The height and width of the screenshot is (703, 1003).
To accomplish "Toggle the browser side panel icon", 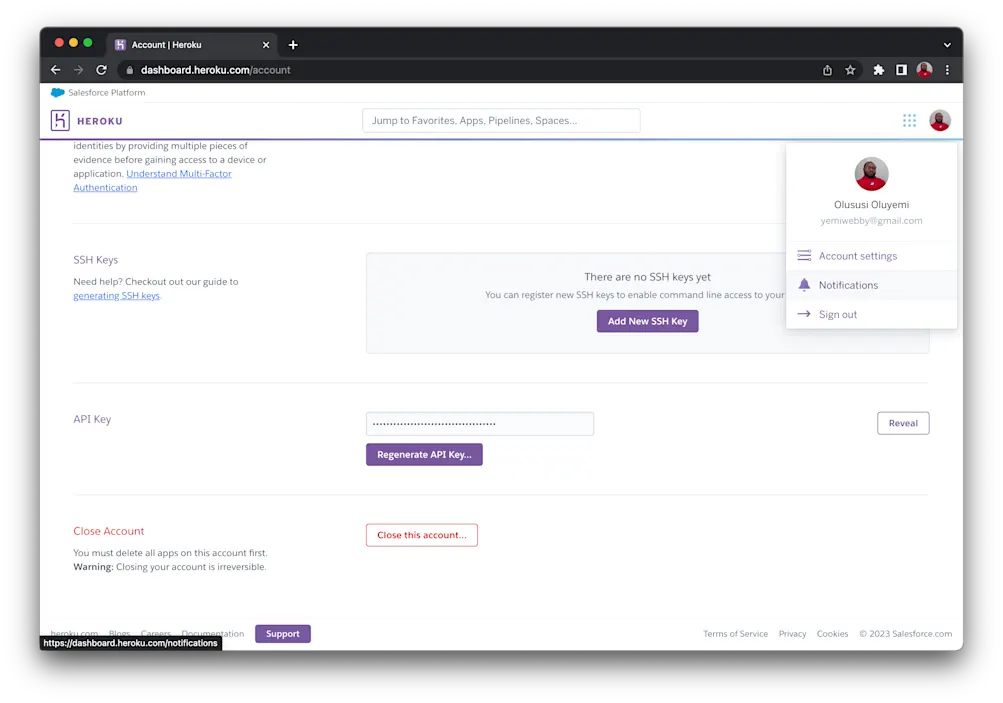I will click(x=901, y=70).
